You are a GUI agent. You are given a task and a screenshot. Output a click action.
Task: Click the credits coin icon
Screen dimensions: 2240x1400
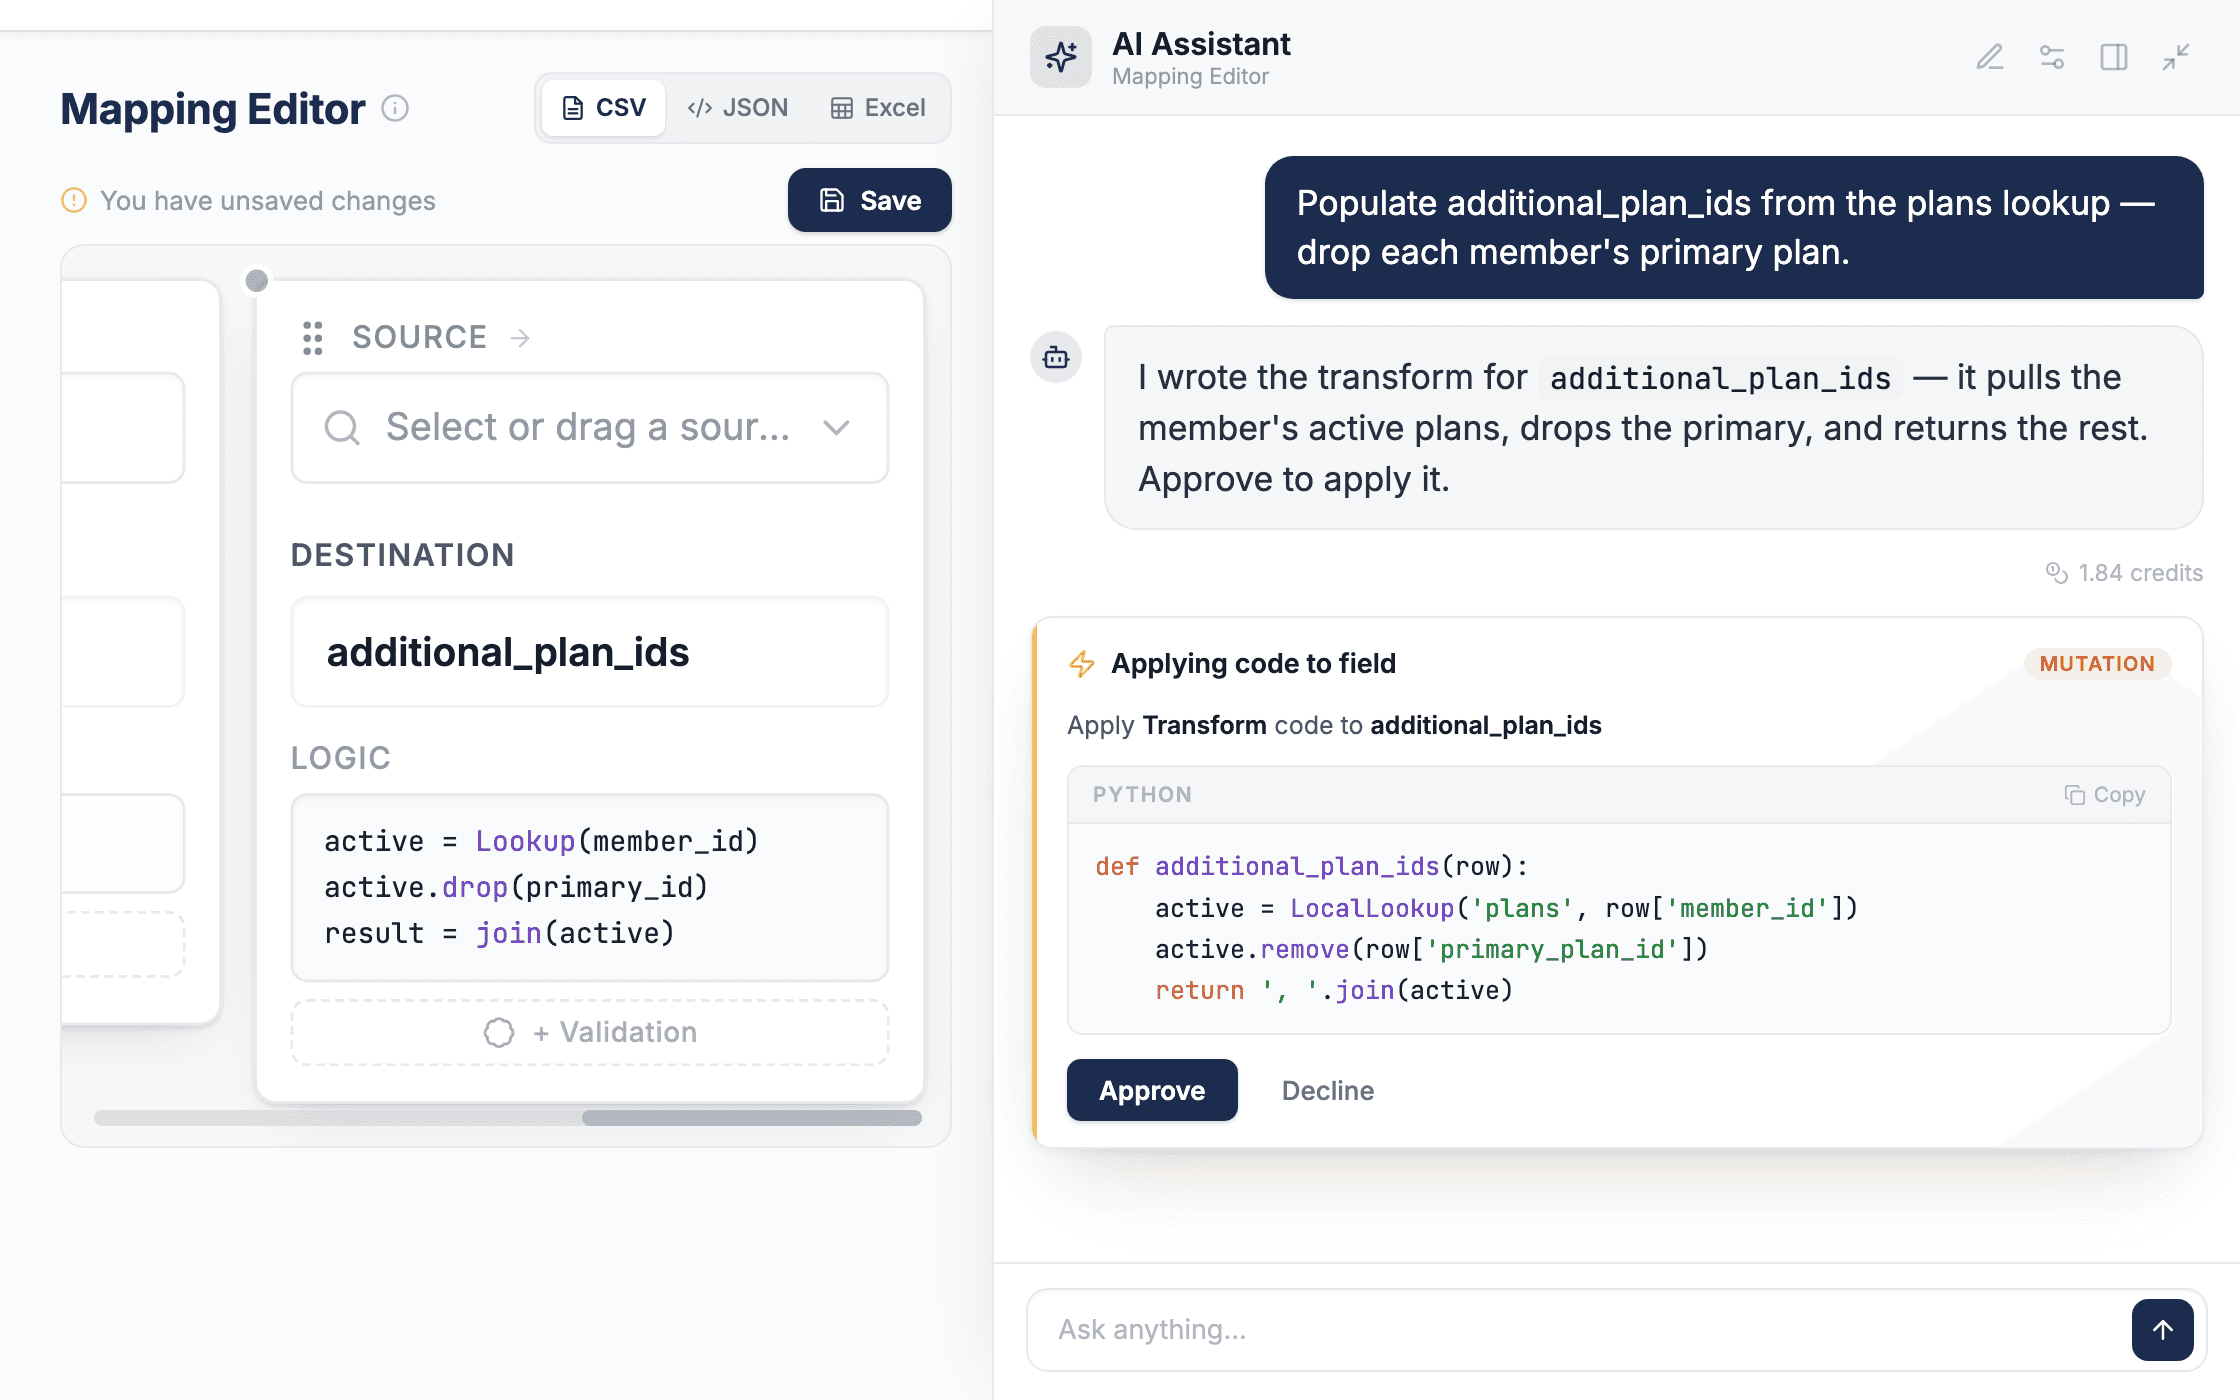[2056, 573]
